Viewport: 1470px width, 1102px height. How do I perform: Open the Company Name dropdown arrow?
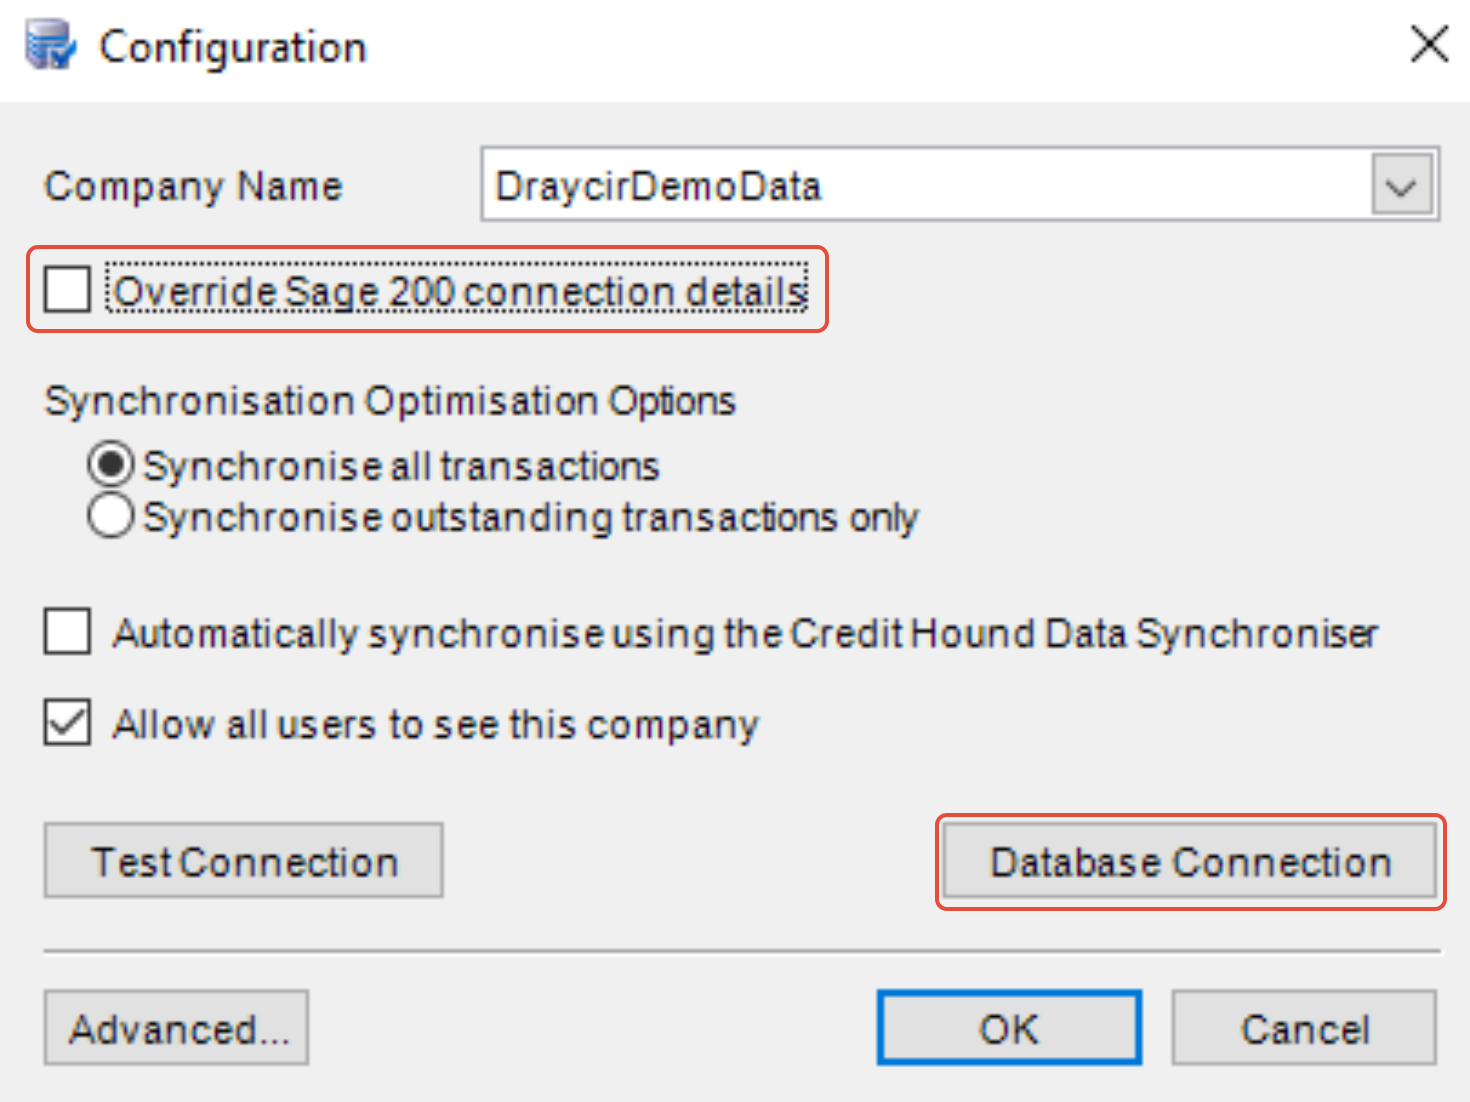(1402, 186)
